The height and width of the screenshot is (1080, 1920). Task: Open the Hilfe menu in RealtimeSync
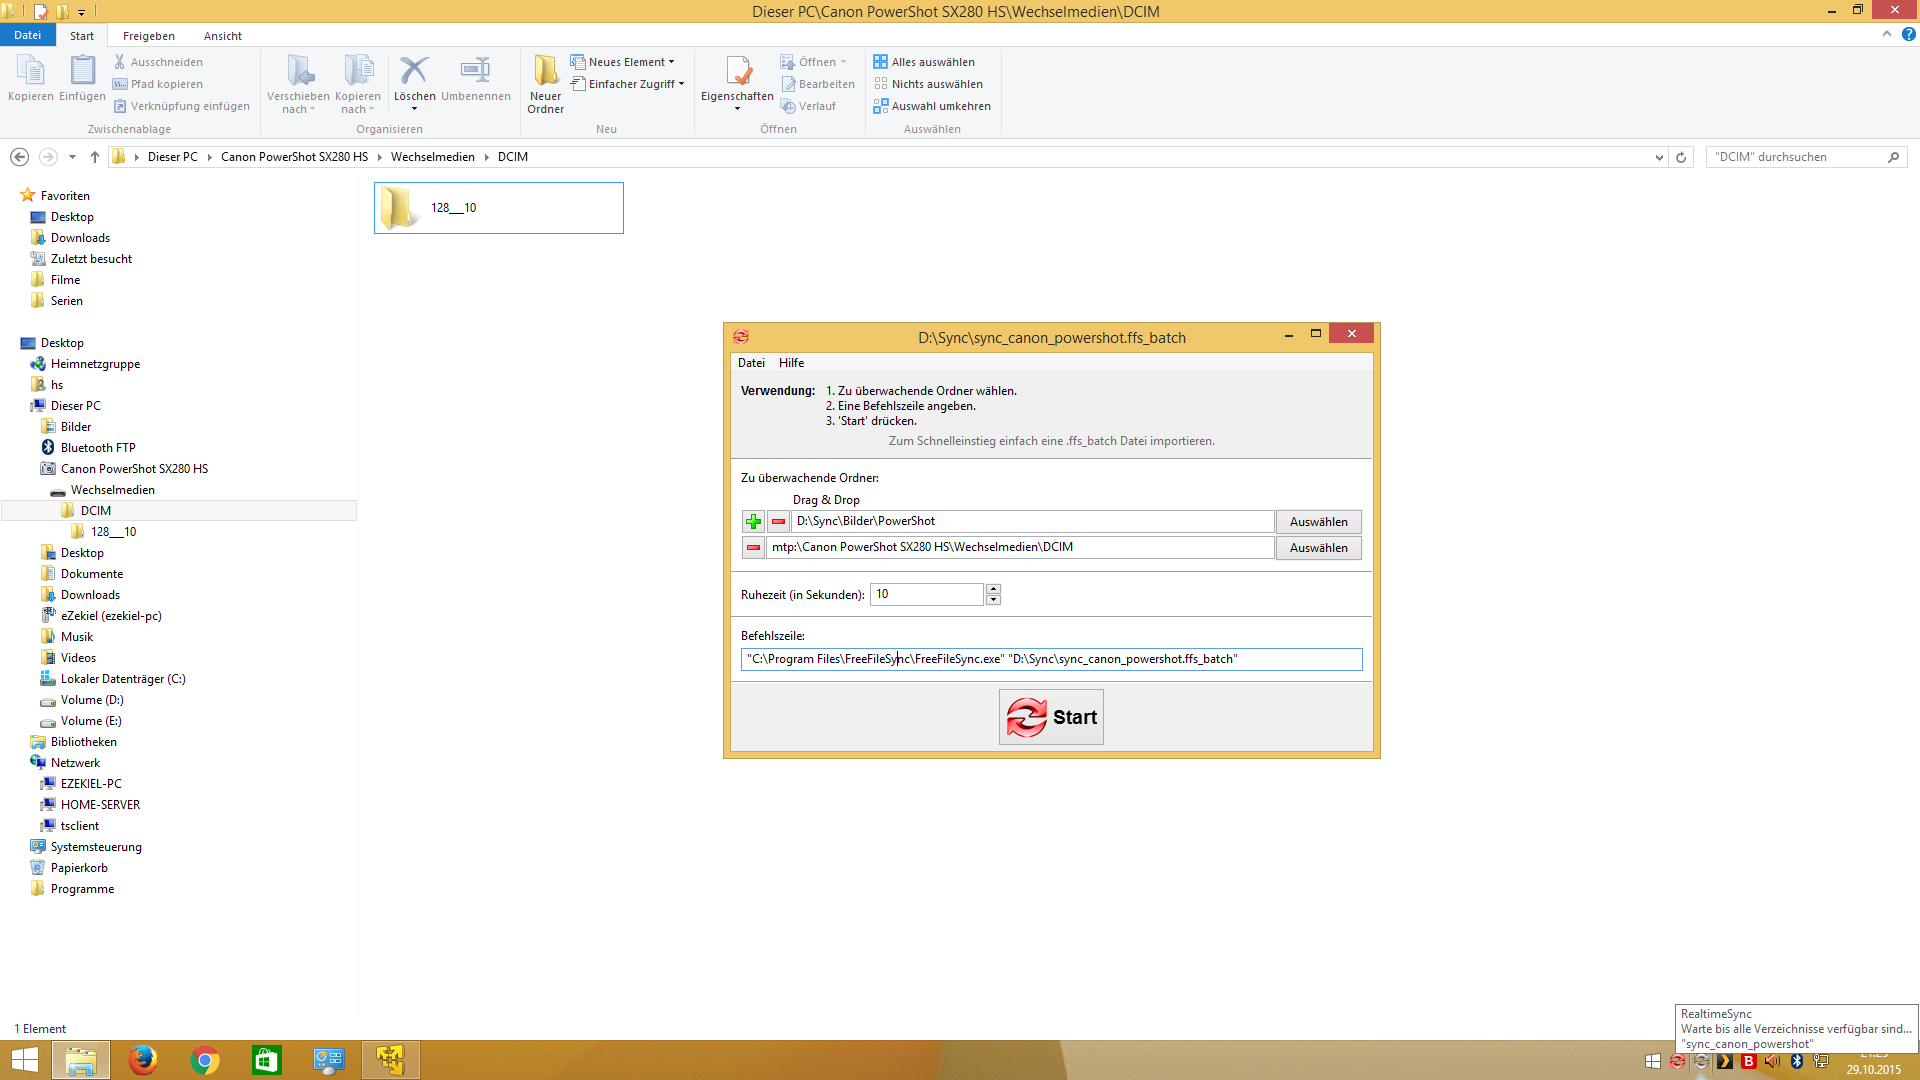point(791,363)
